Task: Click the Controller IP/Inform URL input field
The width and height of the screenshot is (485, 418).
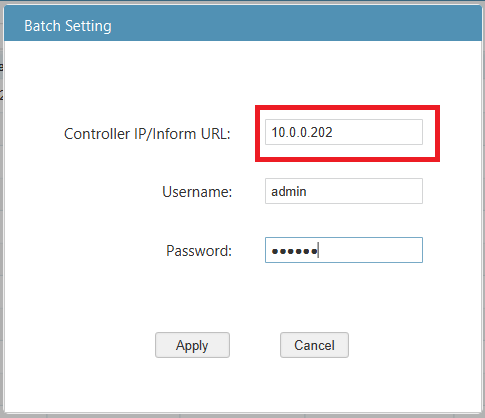Action: (x=344, y=132)
